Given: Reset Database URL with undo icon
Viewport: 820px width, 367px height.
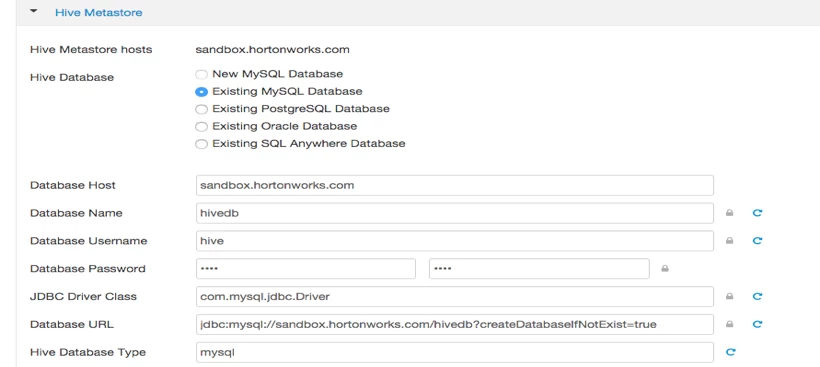Looking at the screenshot, I should coord(757,324).
